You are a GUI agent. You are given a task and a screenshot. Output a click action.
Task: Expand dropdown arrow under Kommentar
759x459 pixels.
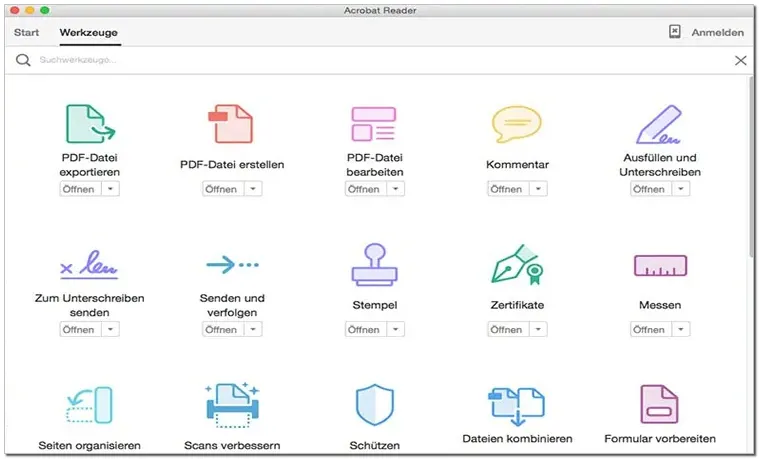coord(538,189)
